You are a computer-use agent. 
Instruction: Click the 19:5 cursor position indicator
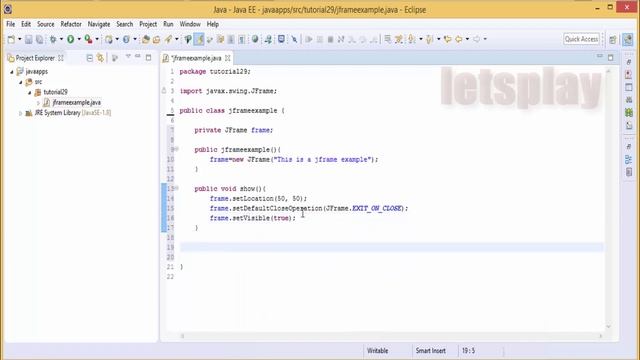click(x=469, y=351)
